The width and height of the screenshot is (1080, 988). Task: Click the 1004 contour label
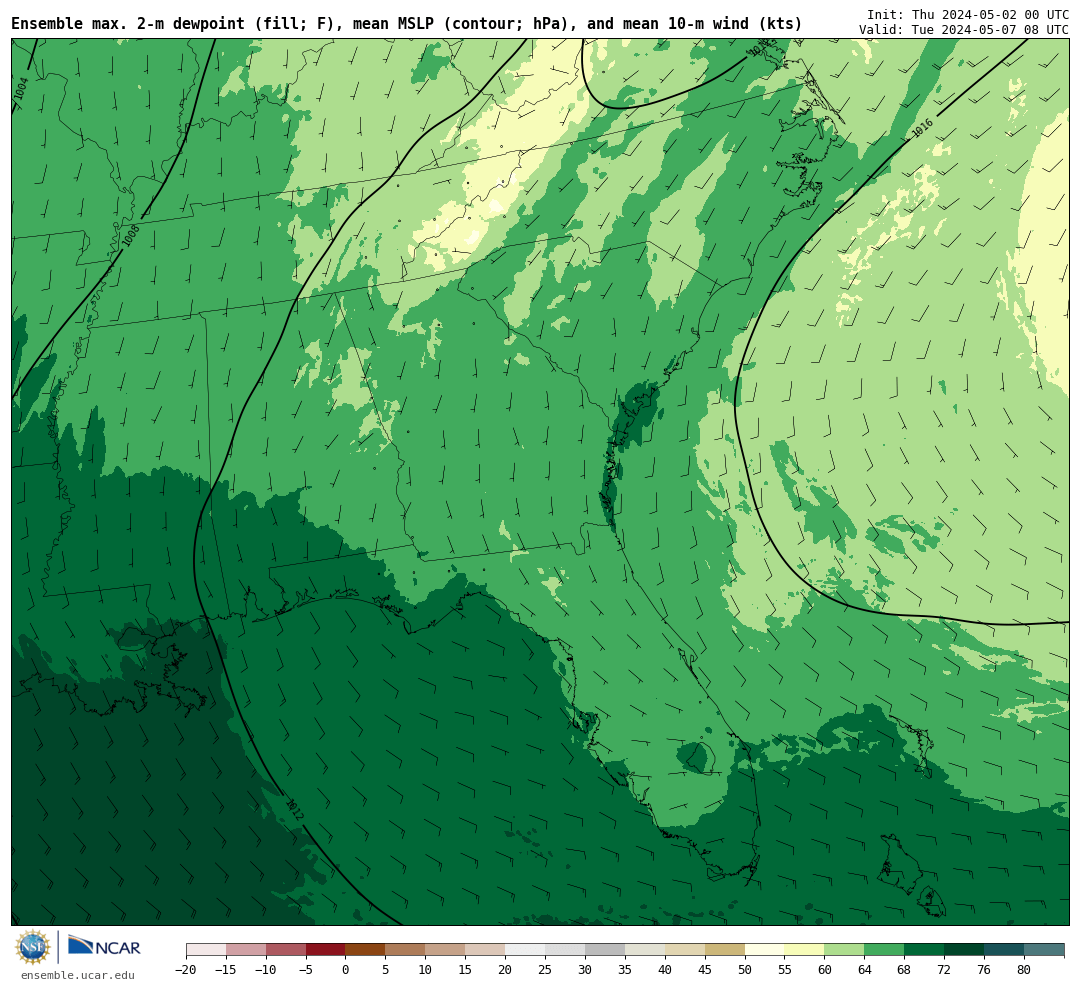point(22,88)
